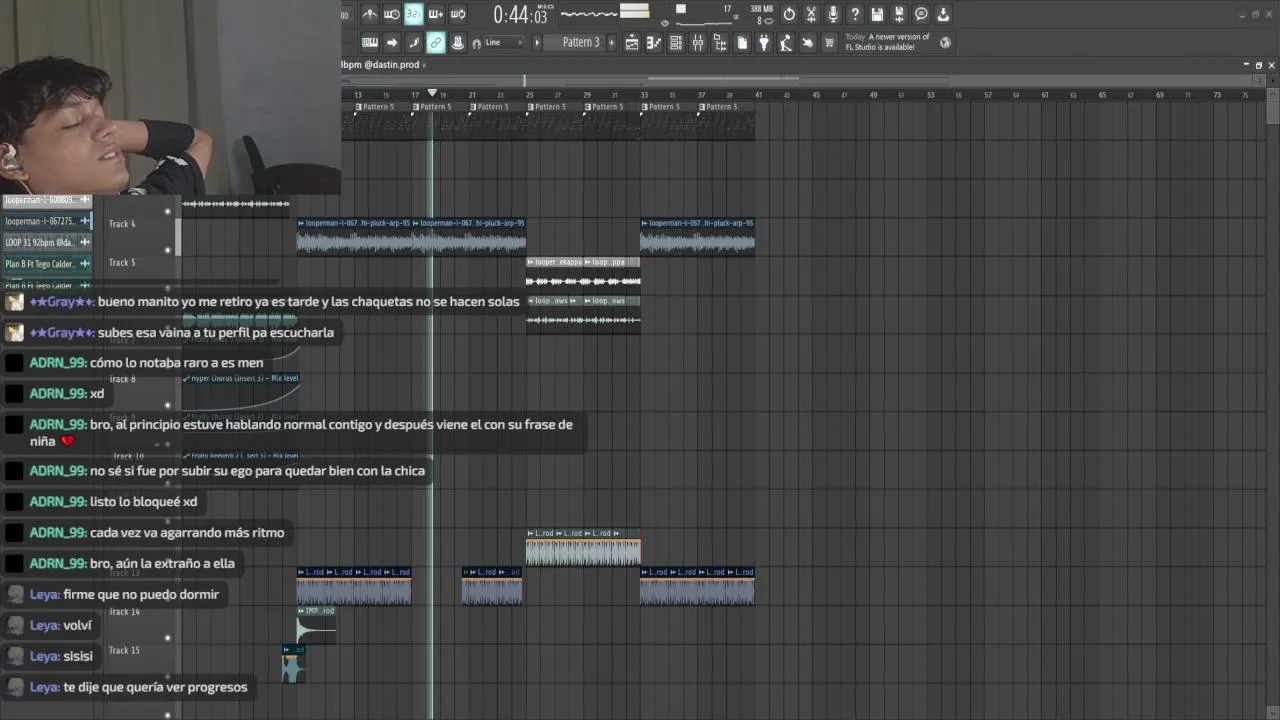Toggle blend recording overdub button
Screen dimensions: 1280x720
435,14
